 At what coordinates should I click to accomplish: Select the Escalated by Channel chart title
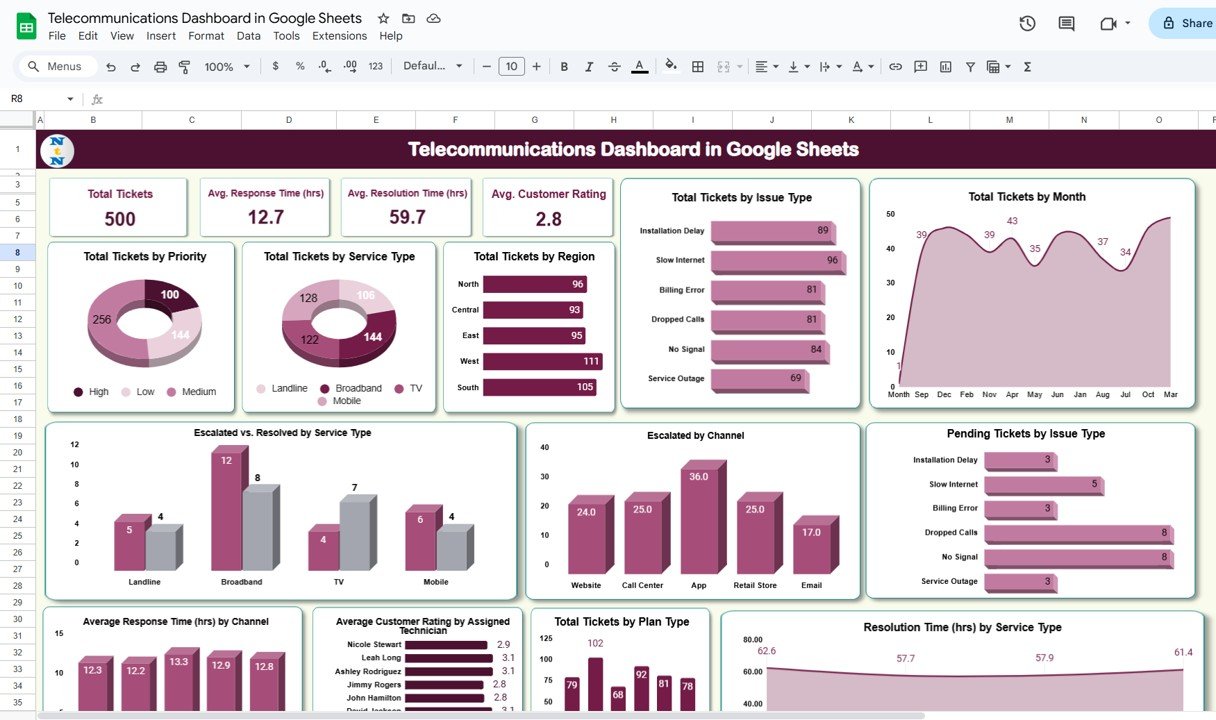click(x=696, y=436)
